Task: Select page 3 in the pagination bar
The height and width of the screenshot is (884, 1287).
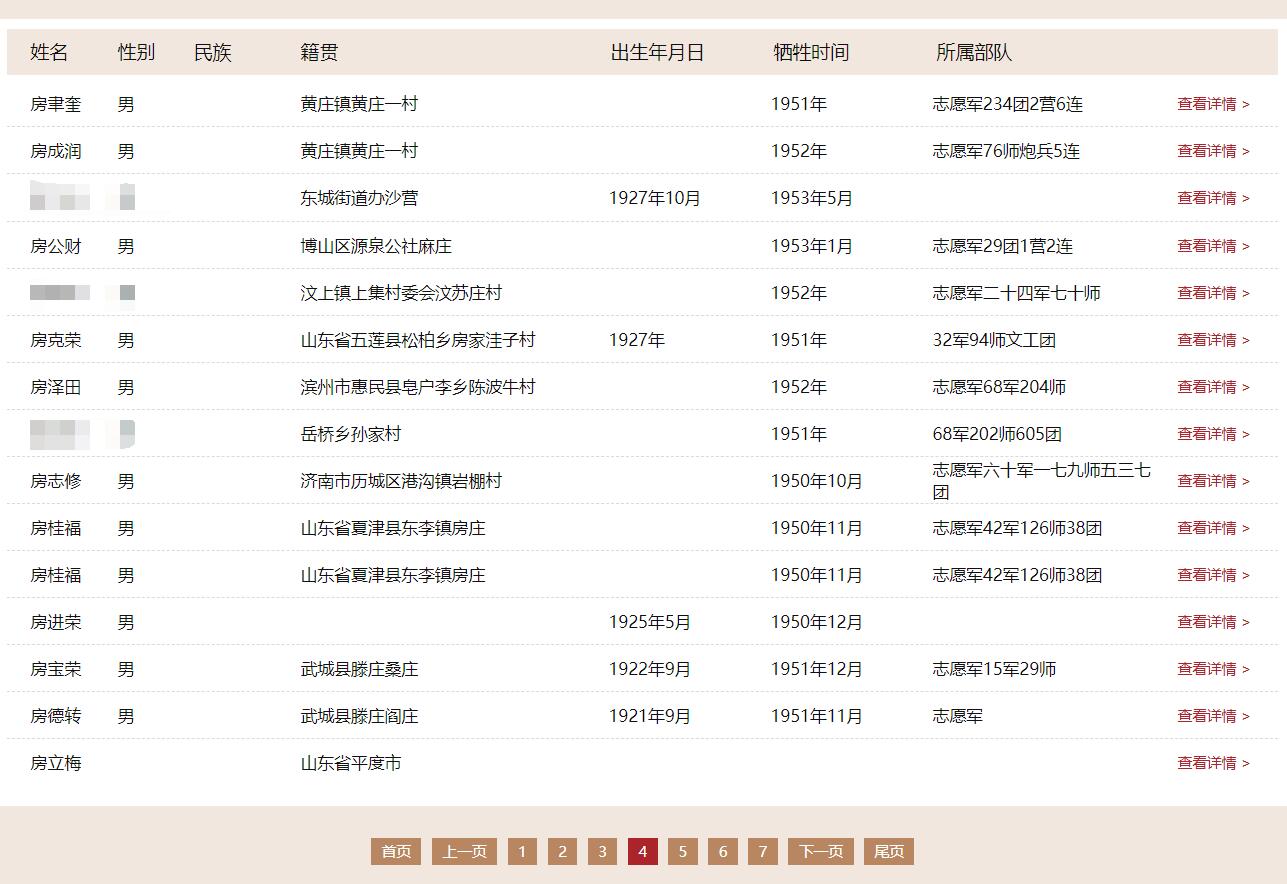Action: pos(602,851)
